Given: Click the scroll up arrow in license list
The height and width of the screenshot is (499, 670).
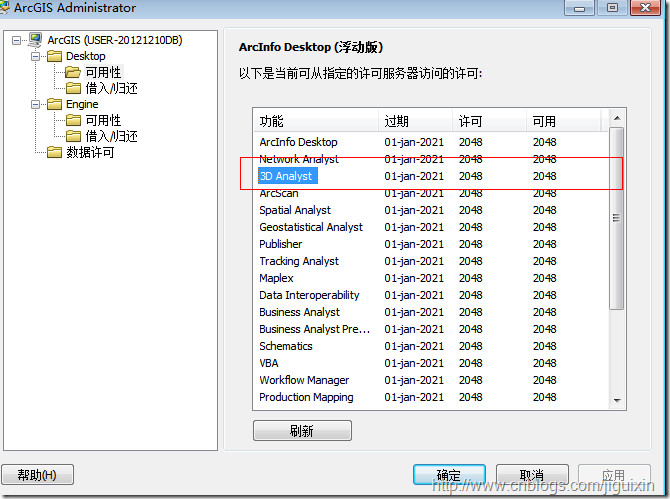Looking at the screenshot, I should click(617, 118).
